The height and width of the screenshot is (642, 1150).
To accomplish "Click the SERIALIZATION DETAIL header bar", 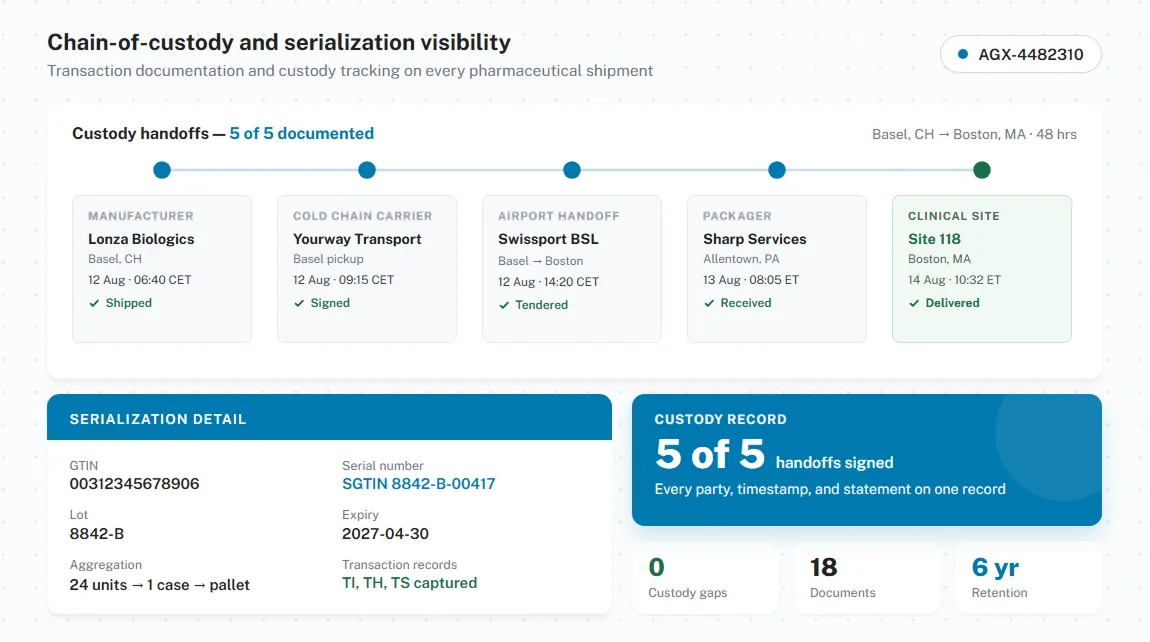I will (x=329, y=417).
